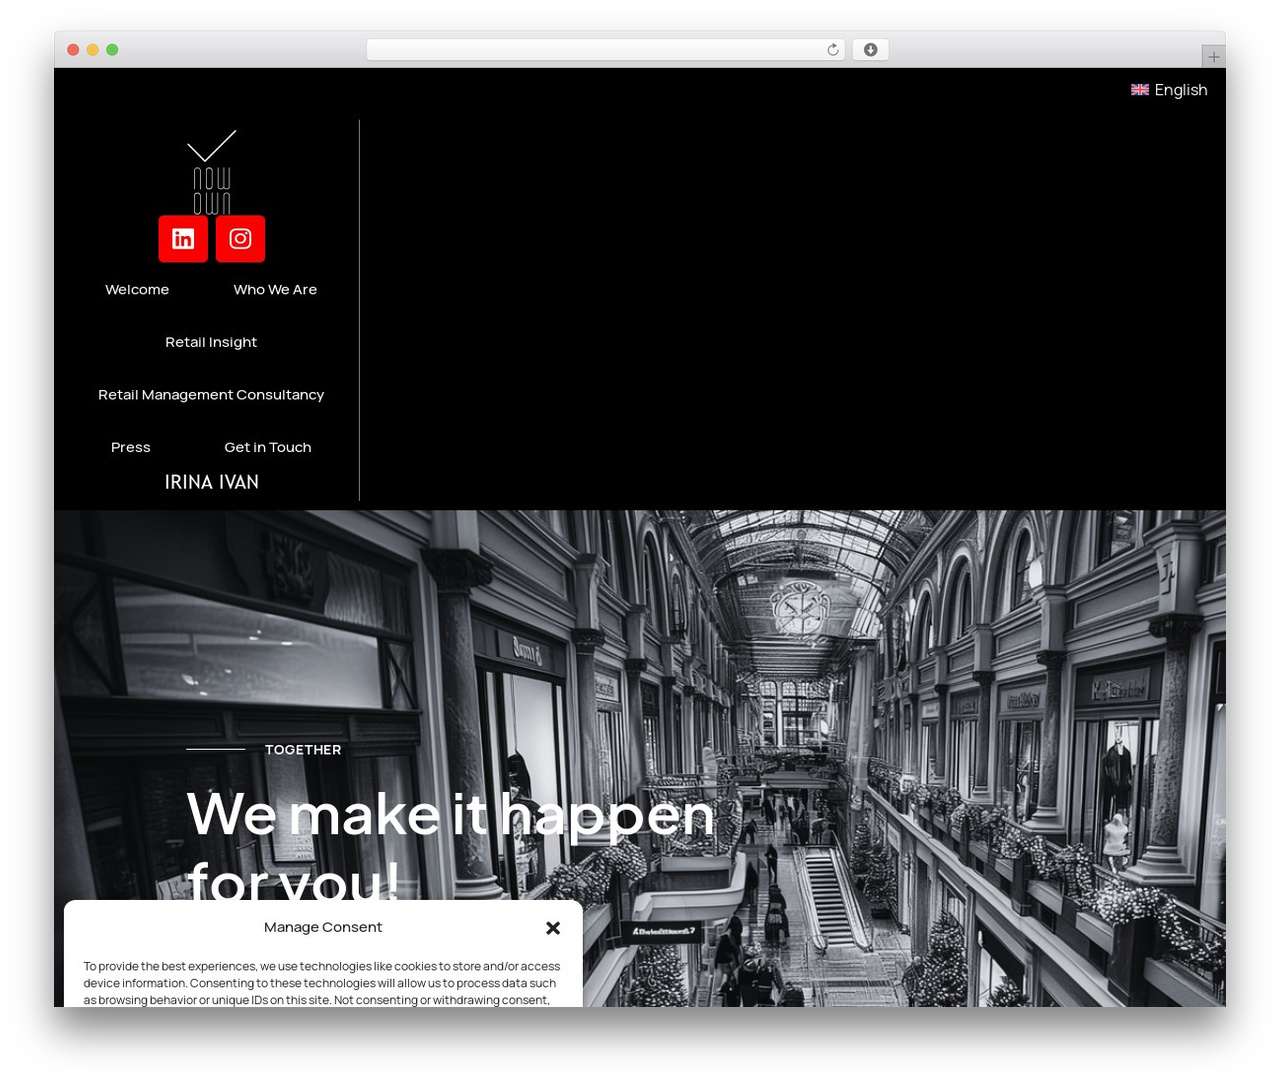Viewport: 1280px width, 1084px height.
Task: Open the Instagram profile icon
Action: tap(240, 239)
